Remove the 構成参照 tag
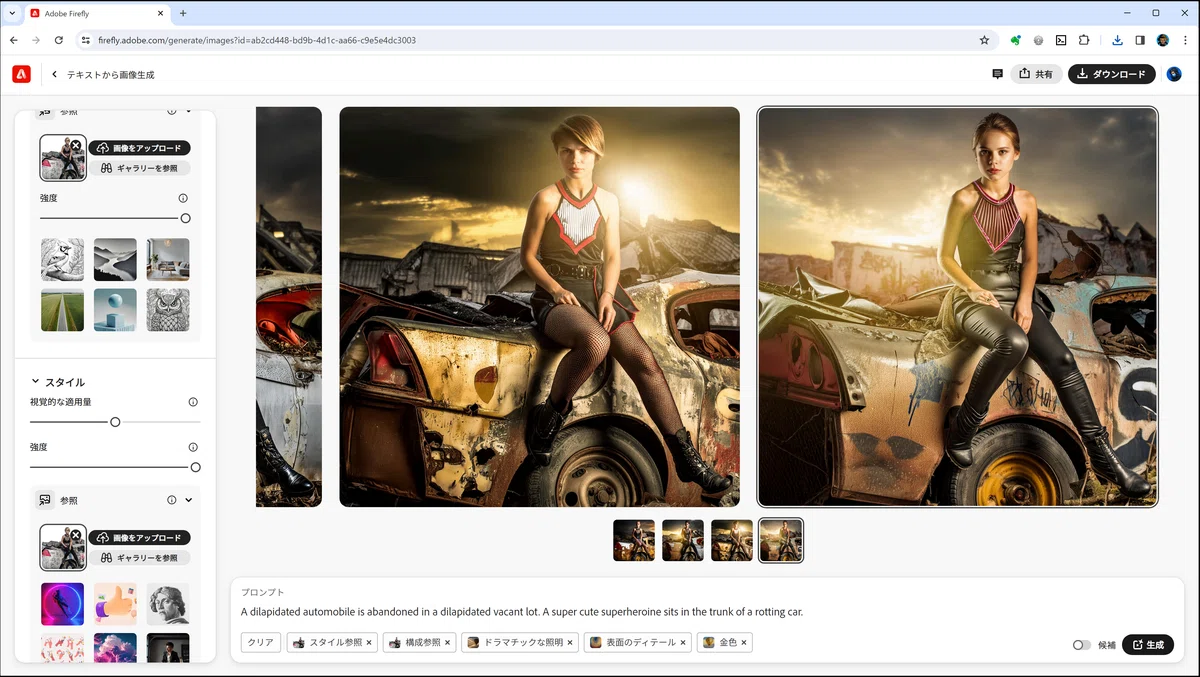 tap(447, 643)
